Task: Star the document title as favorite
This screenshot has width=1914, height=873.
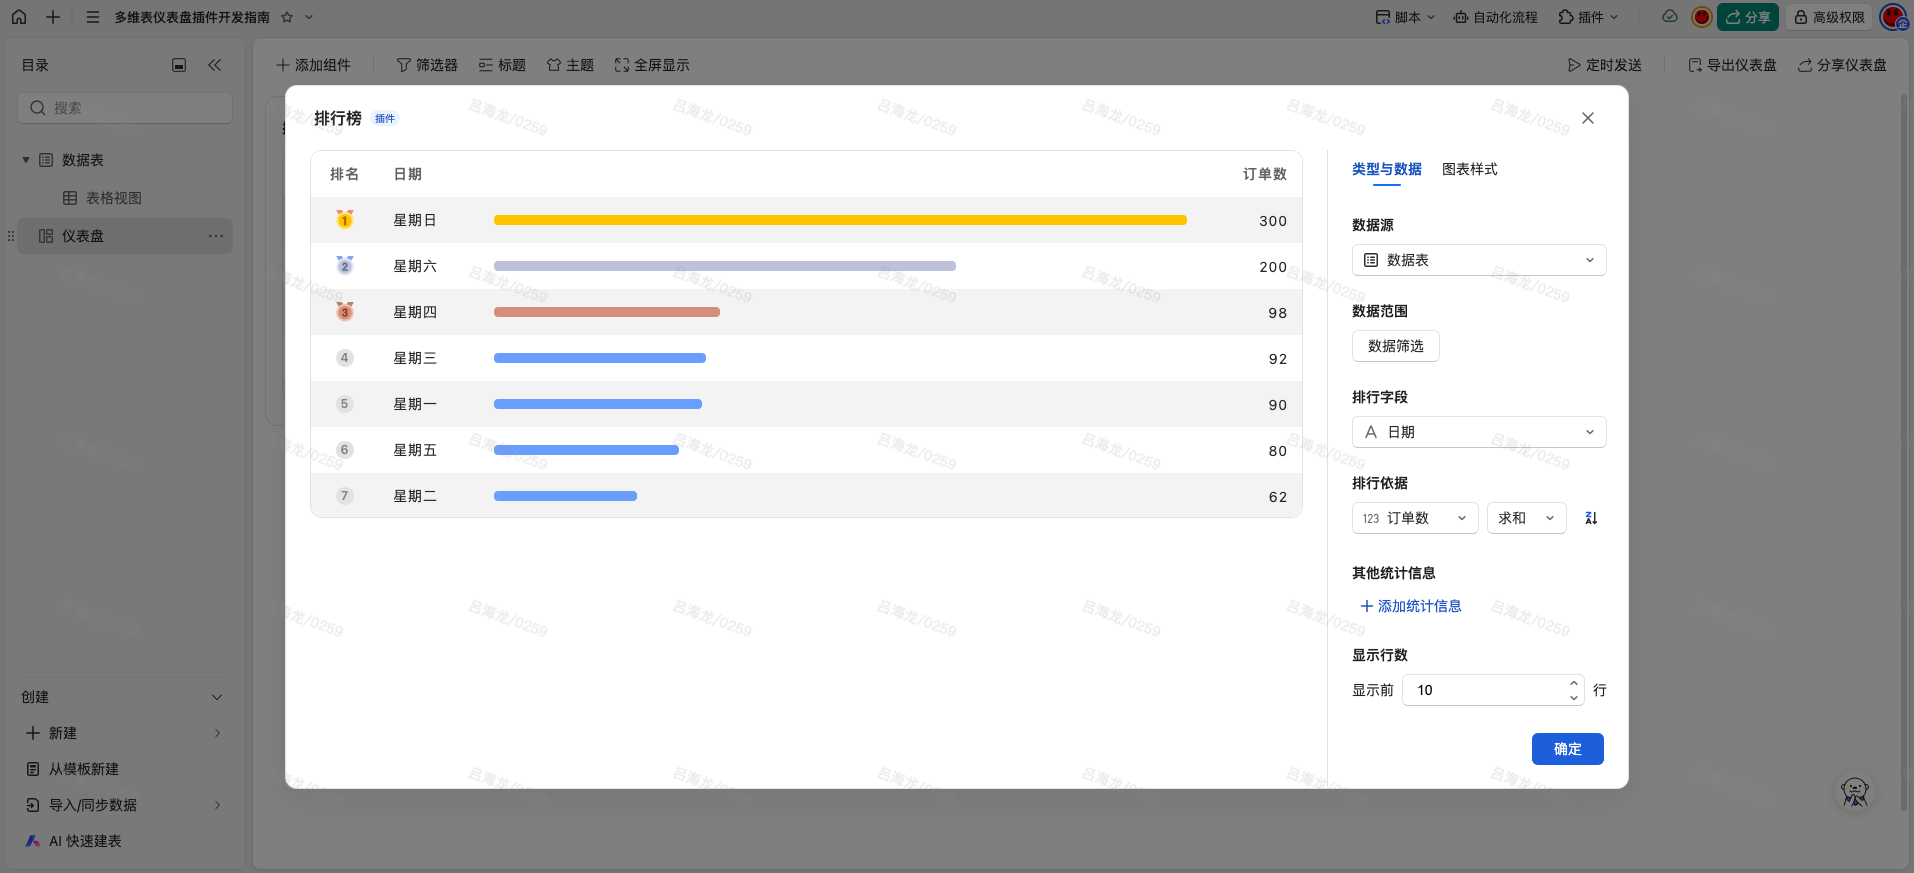Action: [x=287, y=17]
